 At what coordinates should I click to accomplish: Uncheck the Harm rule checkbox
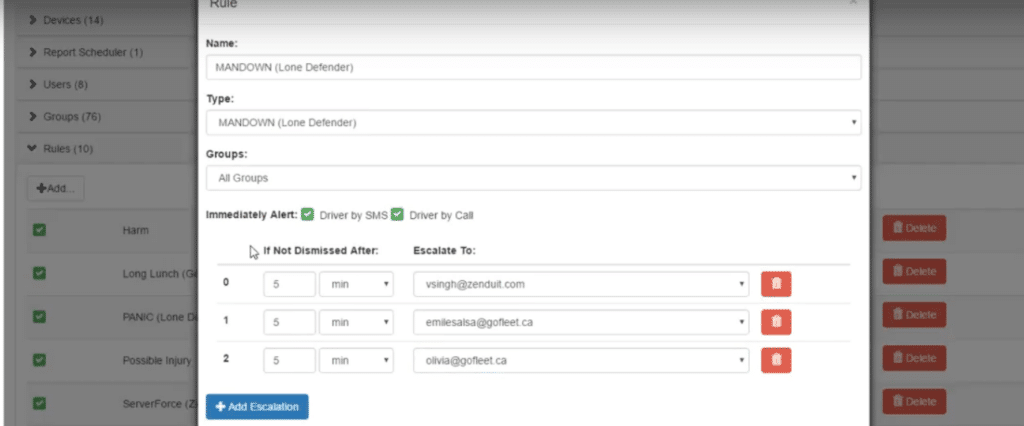pyautogui.click(x=39, y=230)
